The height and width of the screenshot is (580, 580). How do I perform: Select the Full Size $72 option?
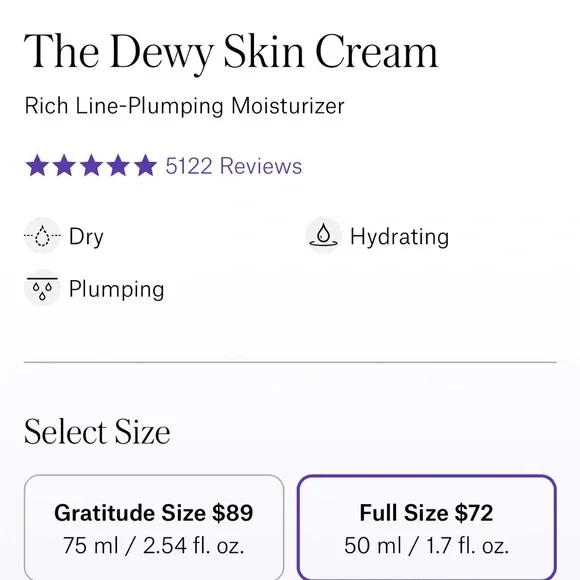coord(426,527)
